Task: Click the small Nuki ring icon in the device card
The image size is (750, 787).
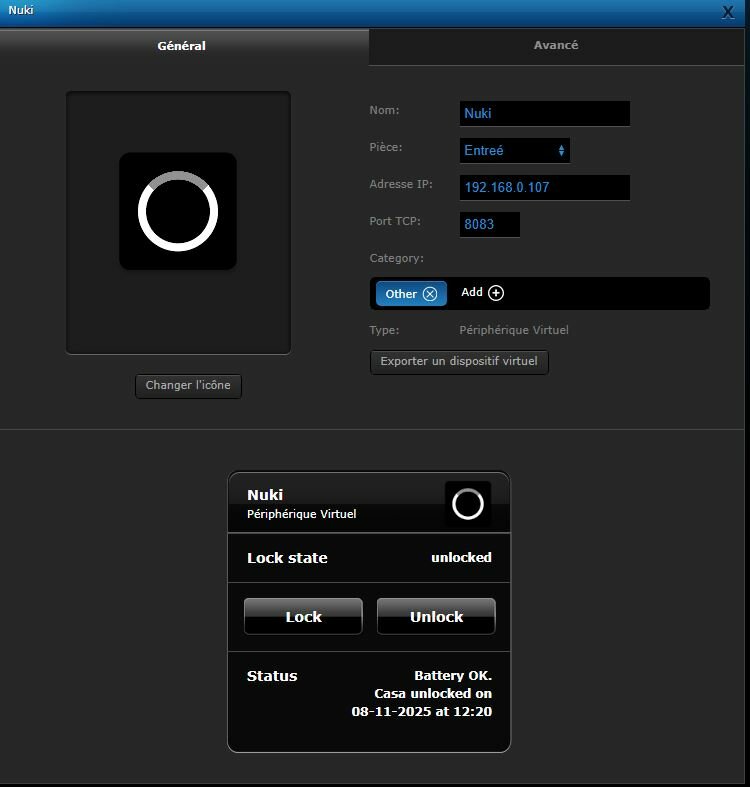Action: pos(467,504)
